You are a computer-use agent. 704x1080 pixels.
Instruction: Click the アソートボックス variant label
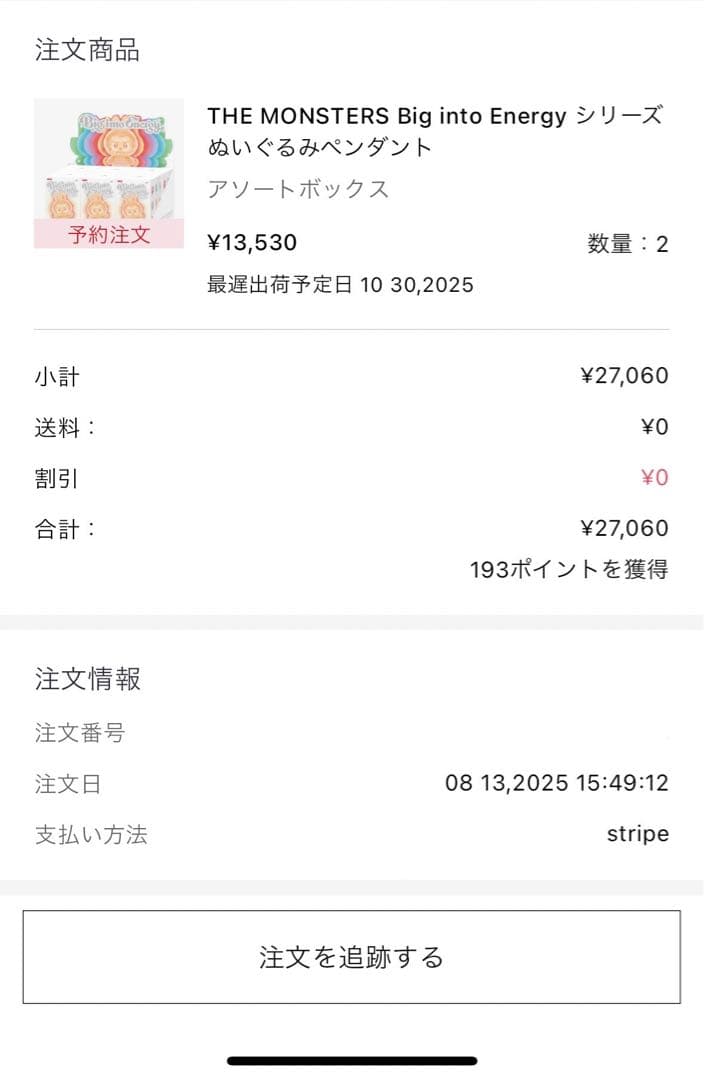pyautogui.click(x=298, y=189)
